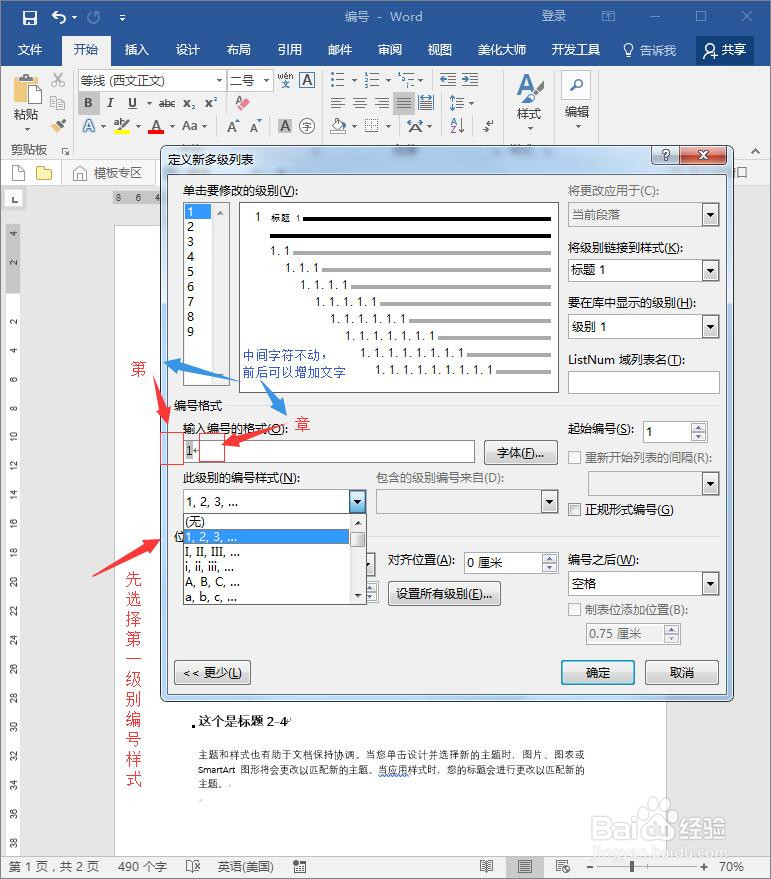Click the 共享 Share button

click(724, 50)
